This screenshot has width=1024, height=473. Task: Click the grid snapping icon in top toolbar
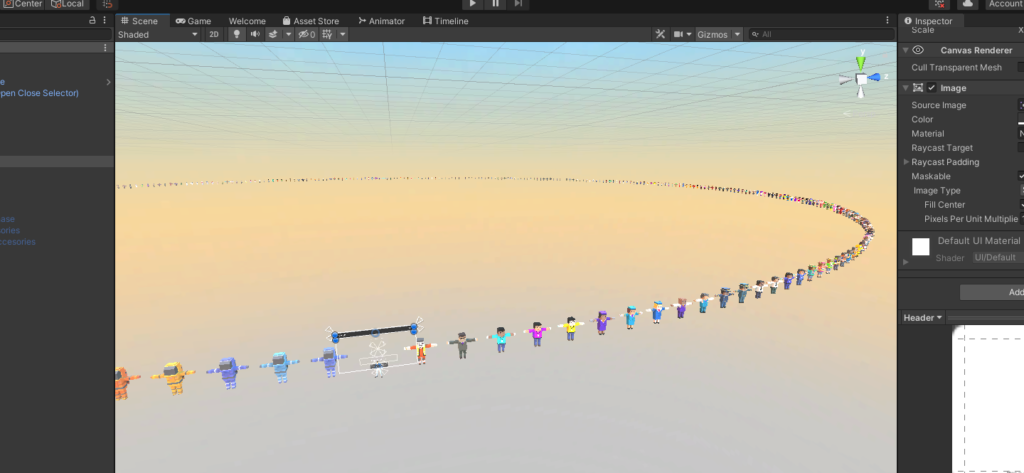(x=108, y=4)
